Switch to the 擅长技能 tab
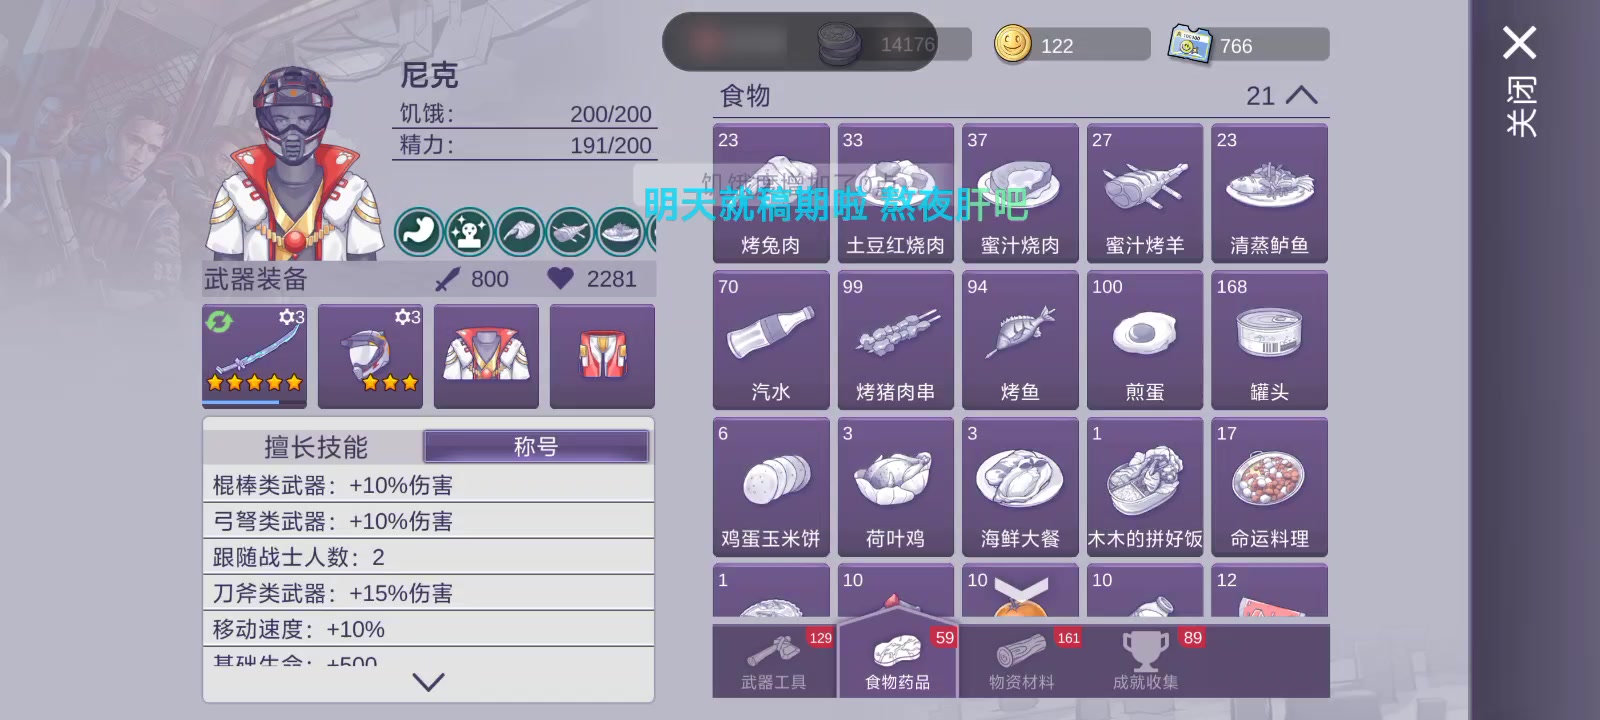Screen dimensions: 1600x720 [x=315, y=446]
